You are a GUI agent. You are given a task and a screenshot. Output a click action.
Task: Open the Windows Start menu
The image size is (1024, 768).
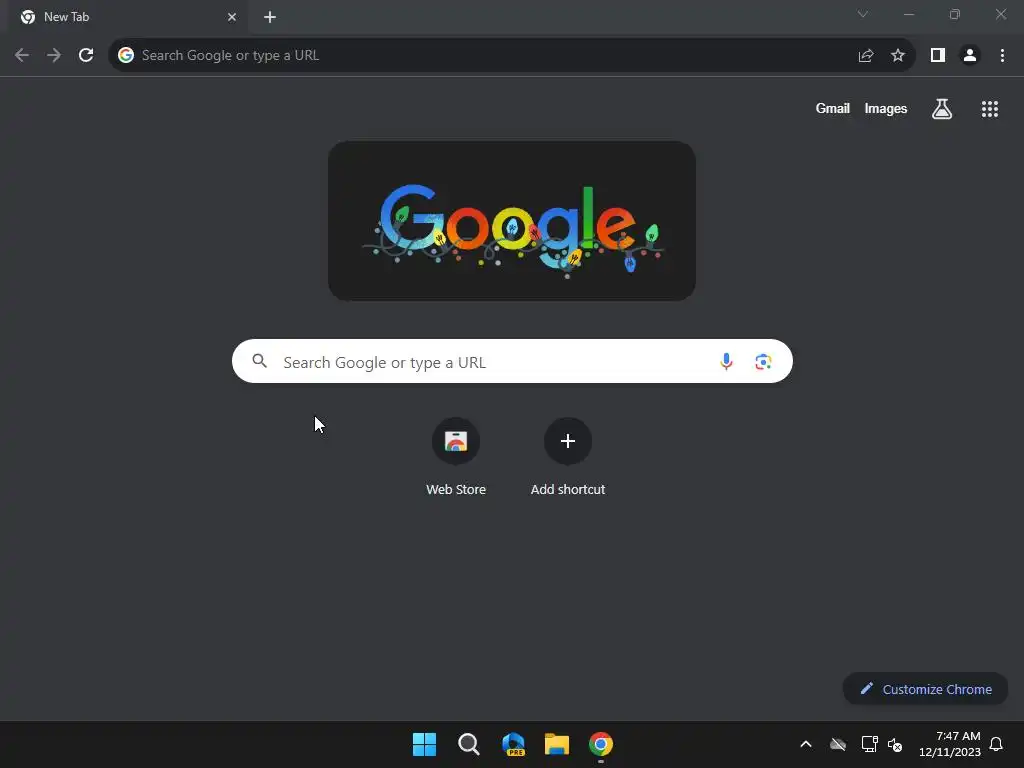(424, 744)
